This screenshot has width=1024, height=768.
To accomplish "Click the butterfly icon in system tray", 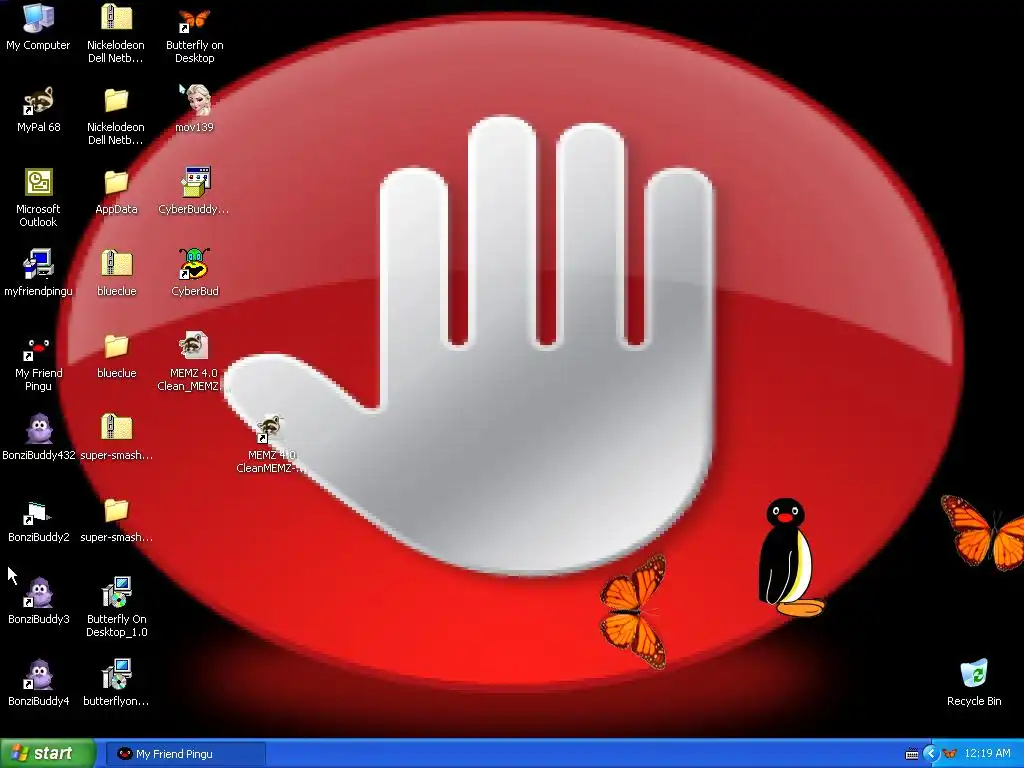I will (x=950, y=754).
